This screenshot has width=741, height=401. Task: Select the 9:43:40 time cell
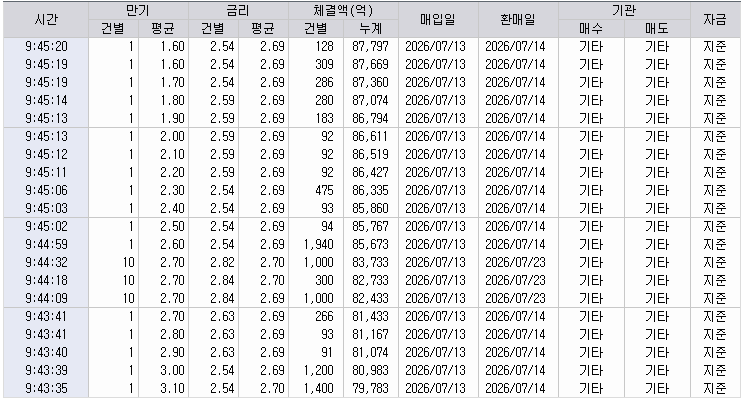[x=46, y=352]
